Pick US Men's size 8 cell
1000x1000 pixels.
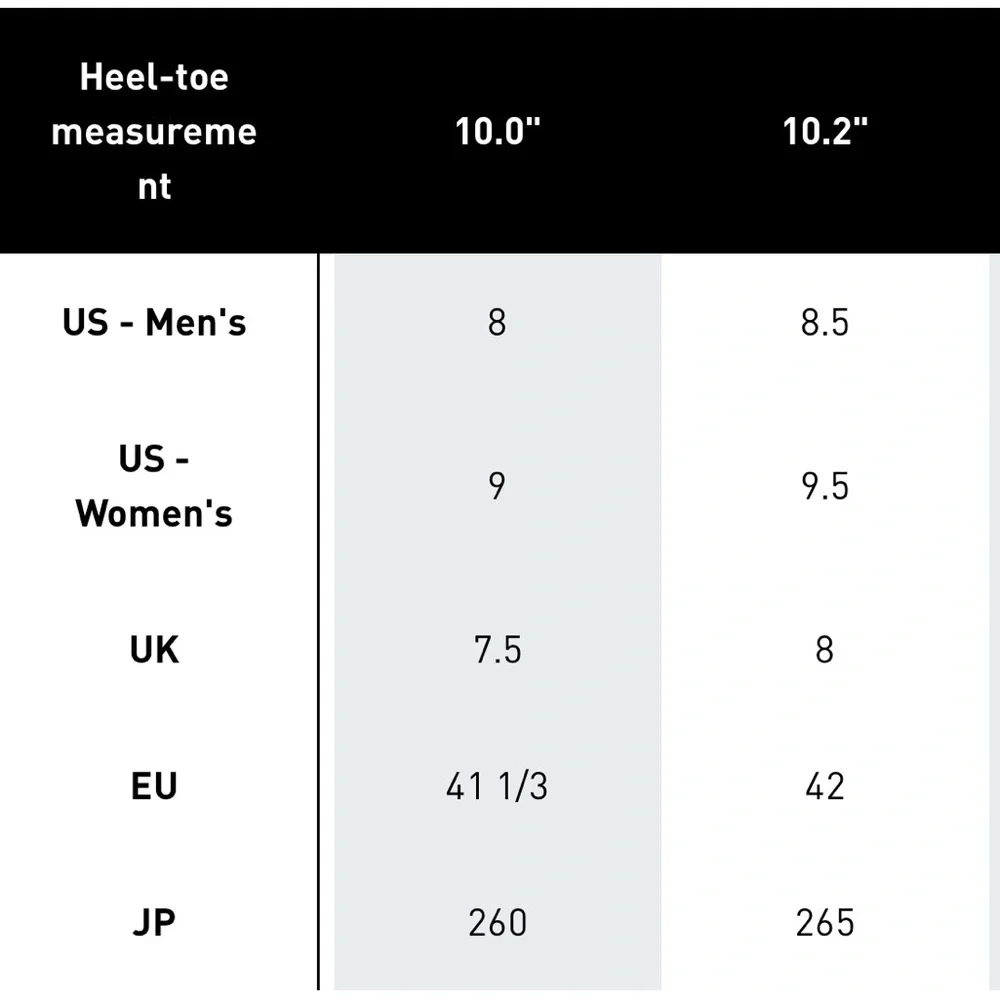click(497, 323)
